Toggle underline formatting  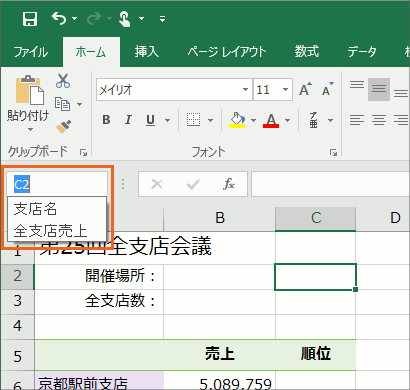[x=150, y=120]
